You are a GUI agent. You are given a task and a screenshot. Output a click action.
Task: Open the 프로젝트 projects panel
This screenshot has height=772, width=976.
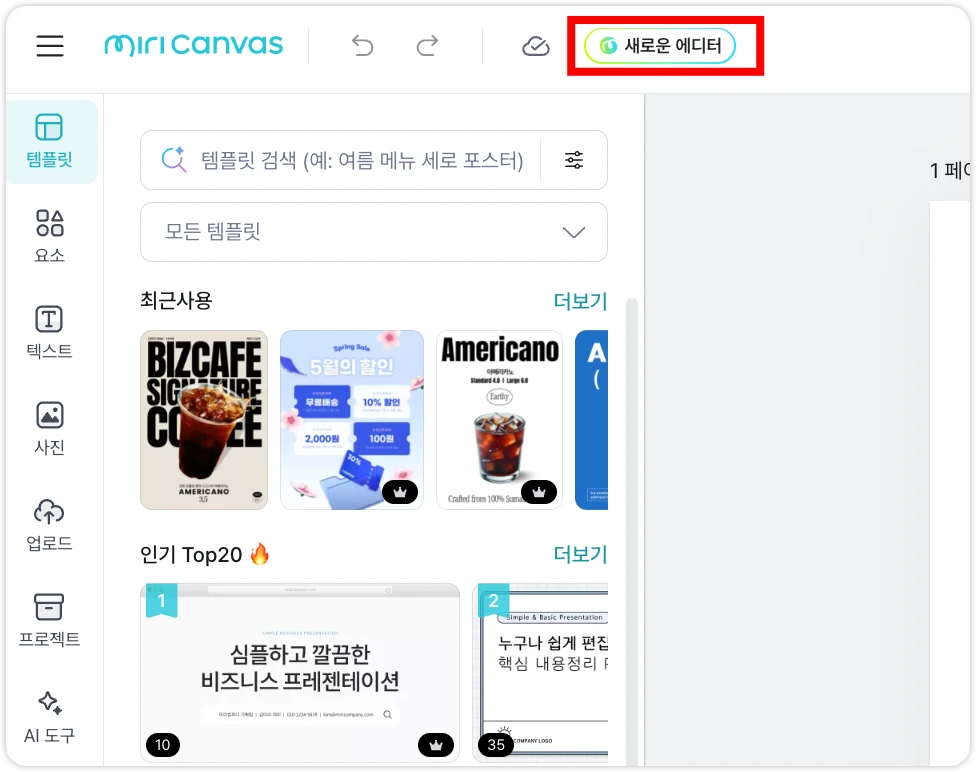pos(50,620)
